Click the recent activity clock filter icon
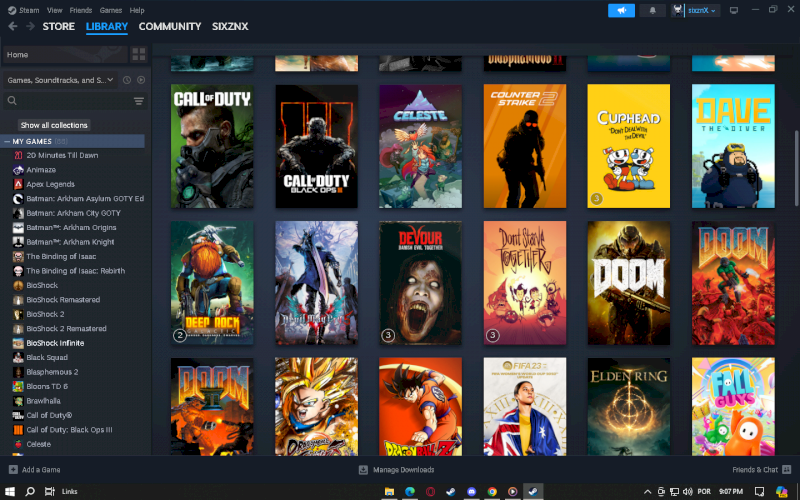The width and height of the screenshot is (800, 500). [127, 80]
